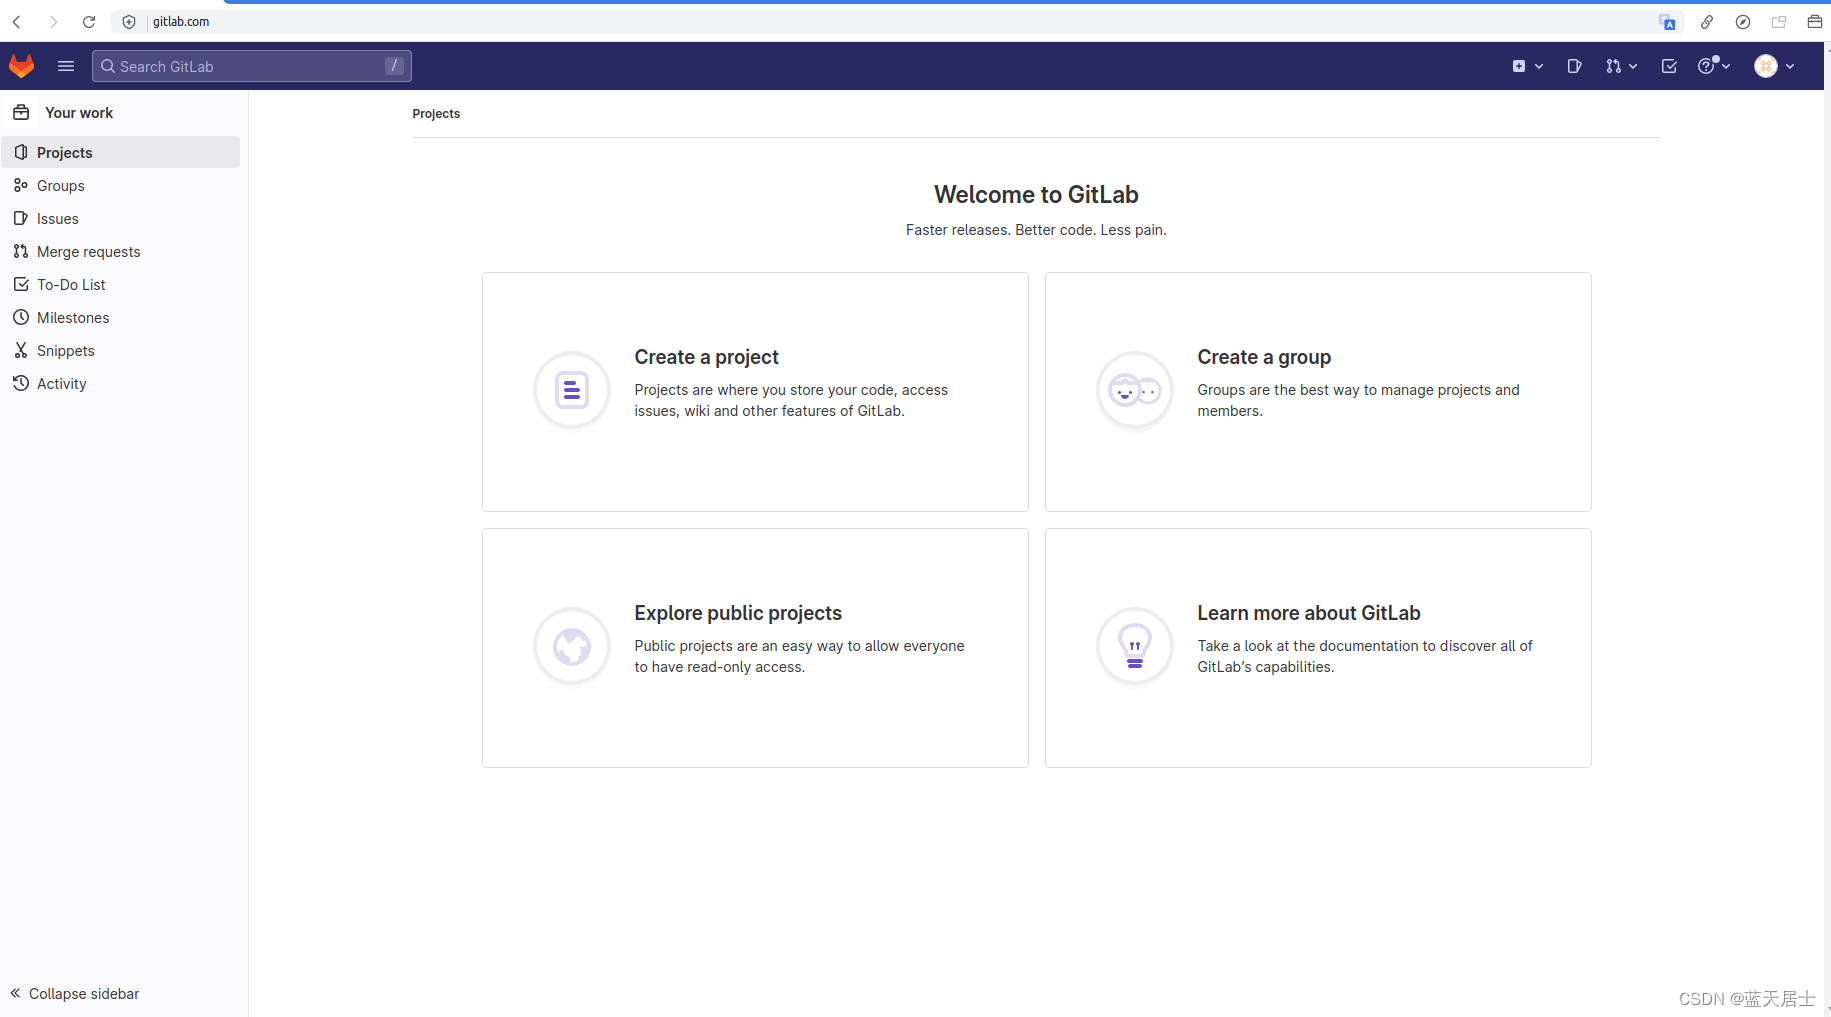Go back in the browser

click(x=17, y=21)
